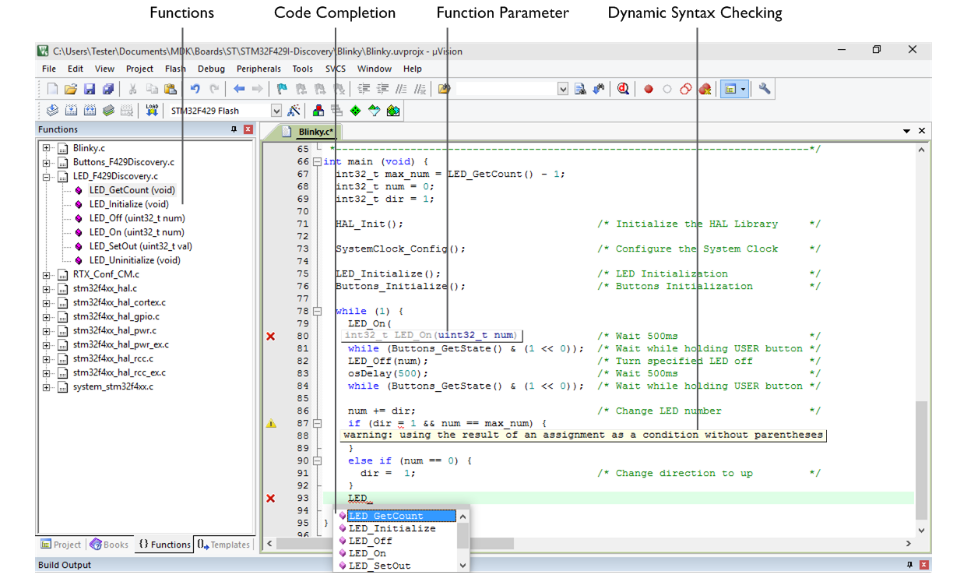Viewport: 958px width, 573px height.
Task: Click the Manage Run-Time Environment green diamond icon
Action: tap(356, 111)
